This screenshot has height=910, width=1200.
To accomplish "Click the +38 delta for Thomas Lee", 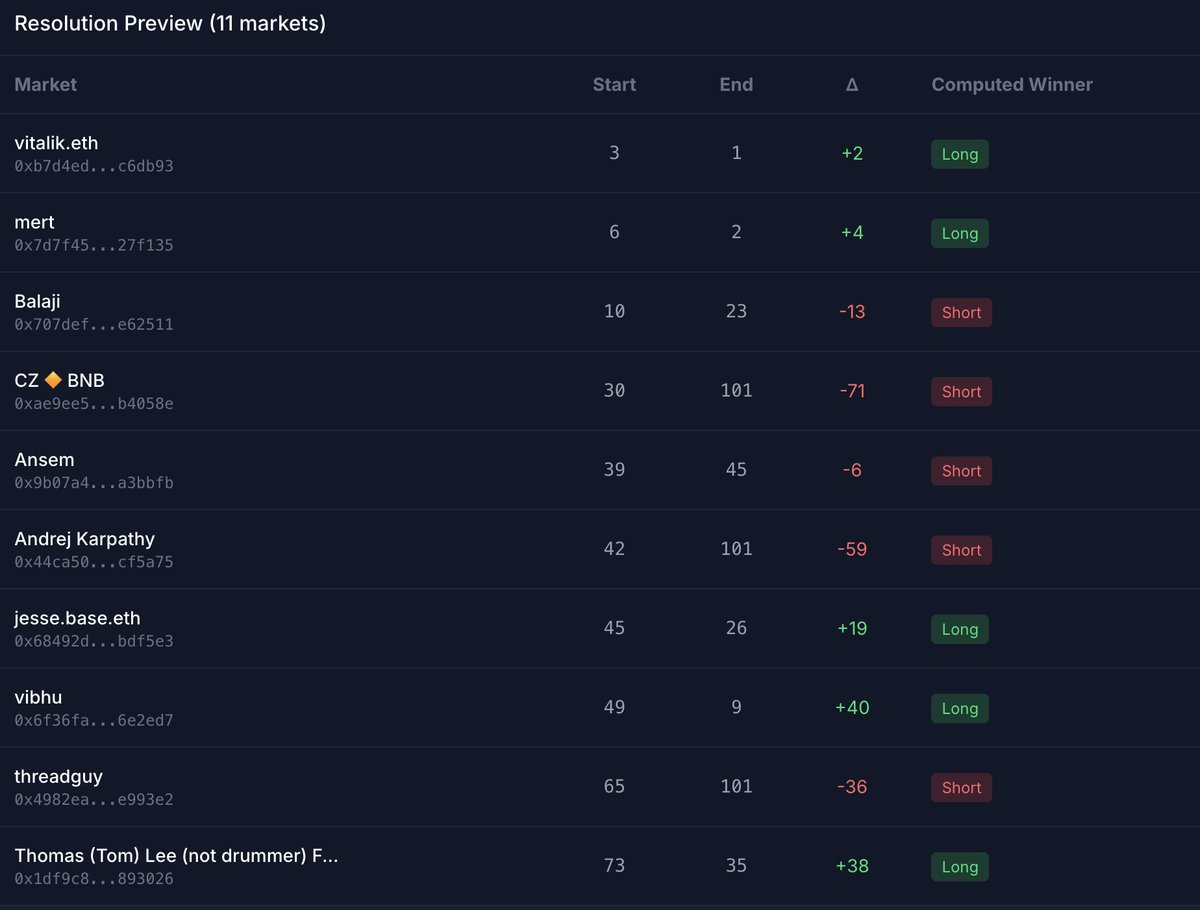I will pos(852,866).
